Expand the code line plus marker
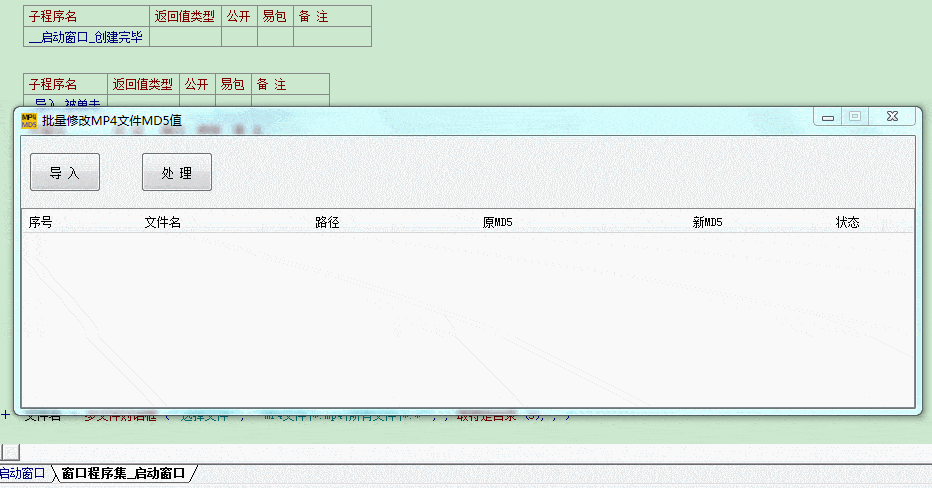The width and height of the screenshot is (932, 488). pyautogui.click(x=5, y=414)
